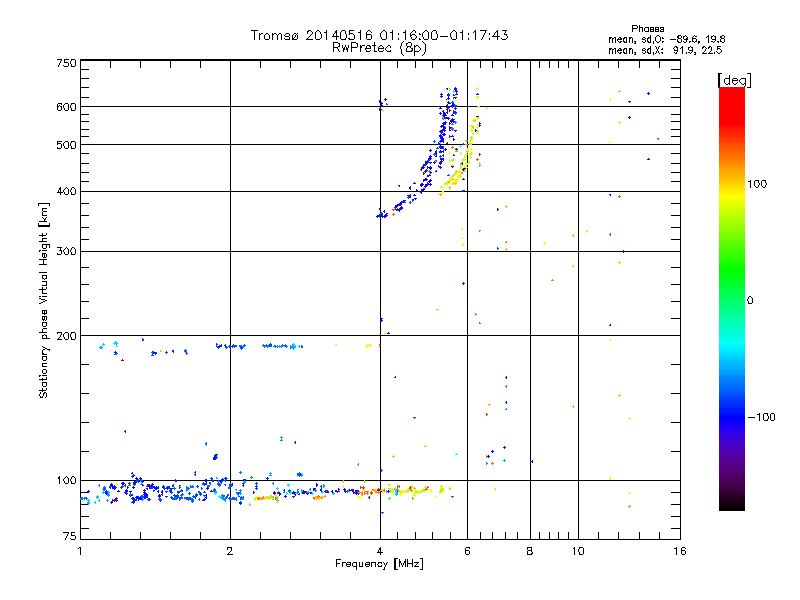This screenshot has width=800, height=600.
Task: Click the y-axis tick label '500'
Action: [66, 145]
